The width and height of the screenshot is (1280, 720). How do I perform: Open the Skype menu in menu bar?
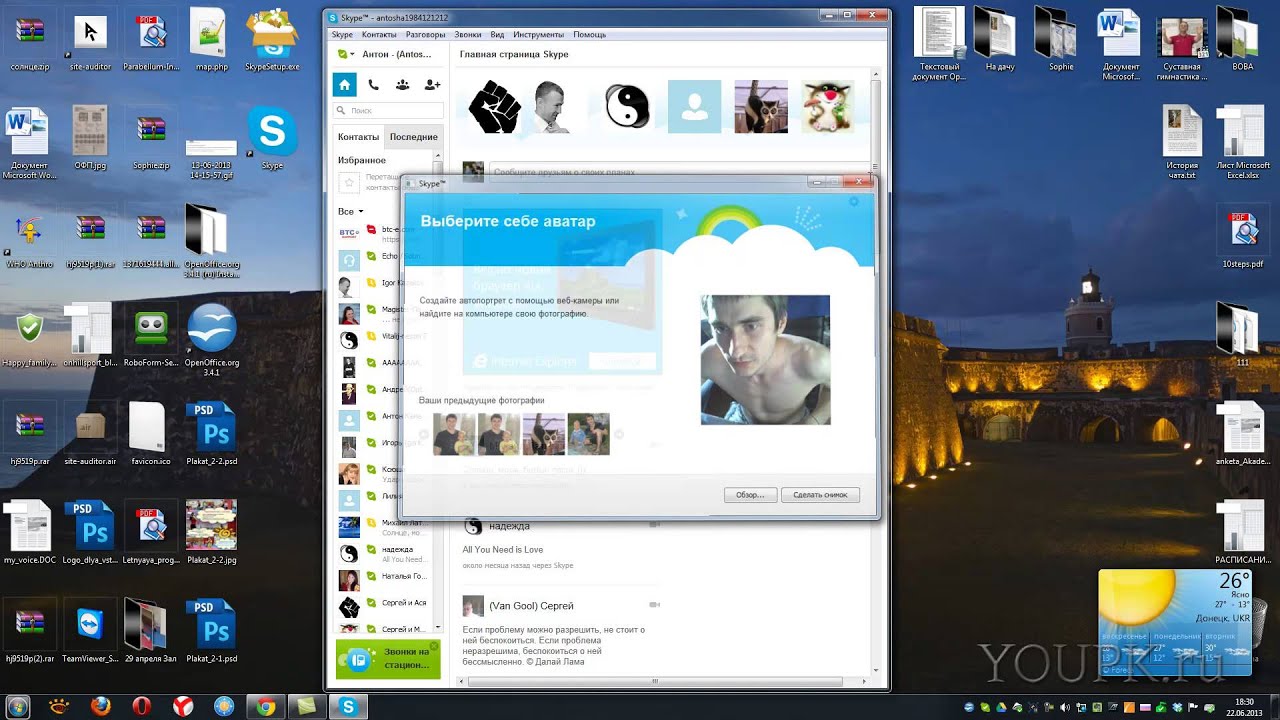[342, 34]
